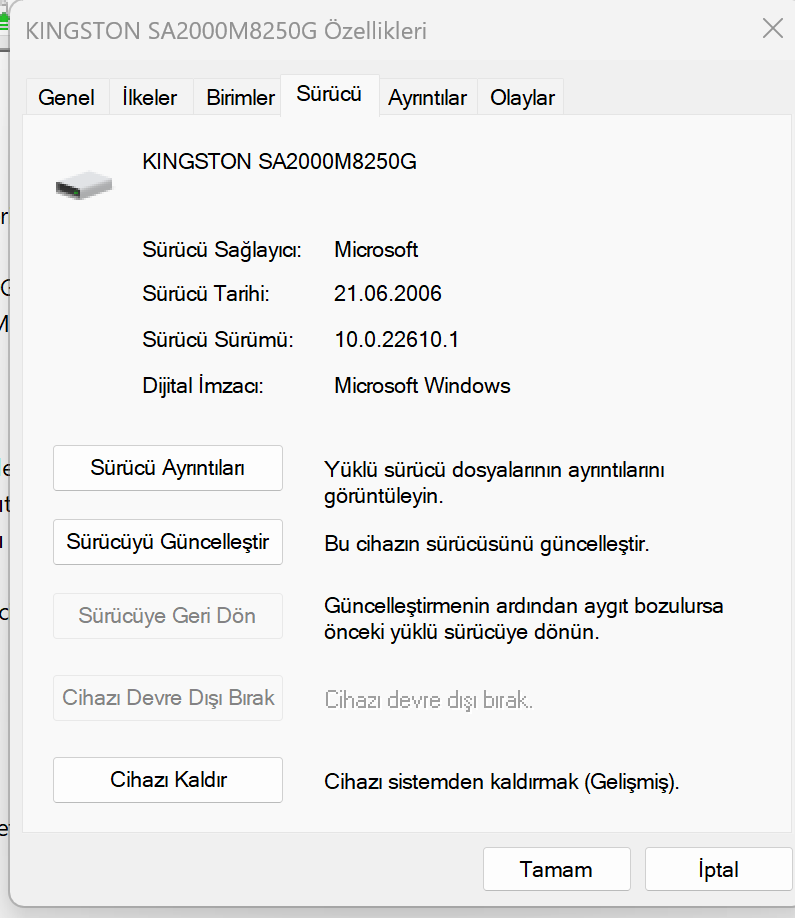
Task: Click the Sürücüye Geri Dön button
Action: [x=168, y=616]
